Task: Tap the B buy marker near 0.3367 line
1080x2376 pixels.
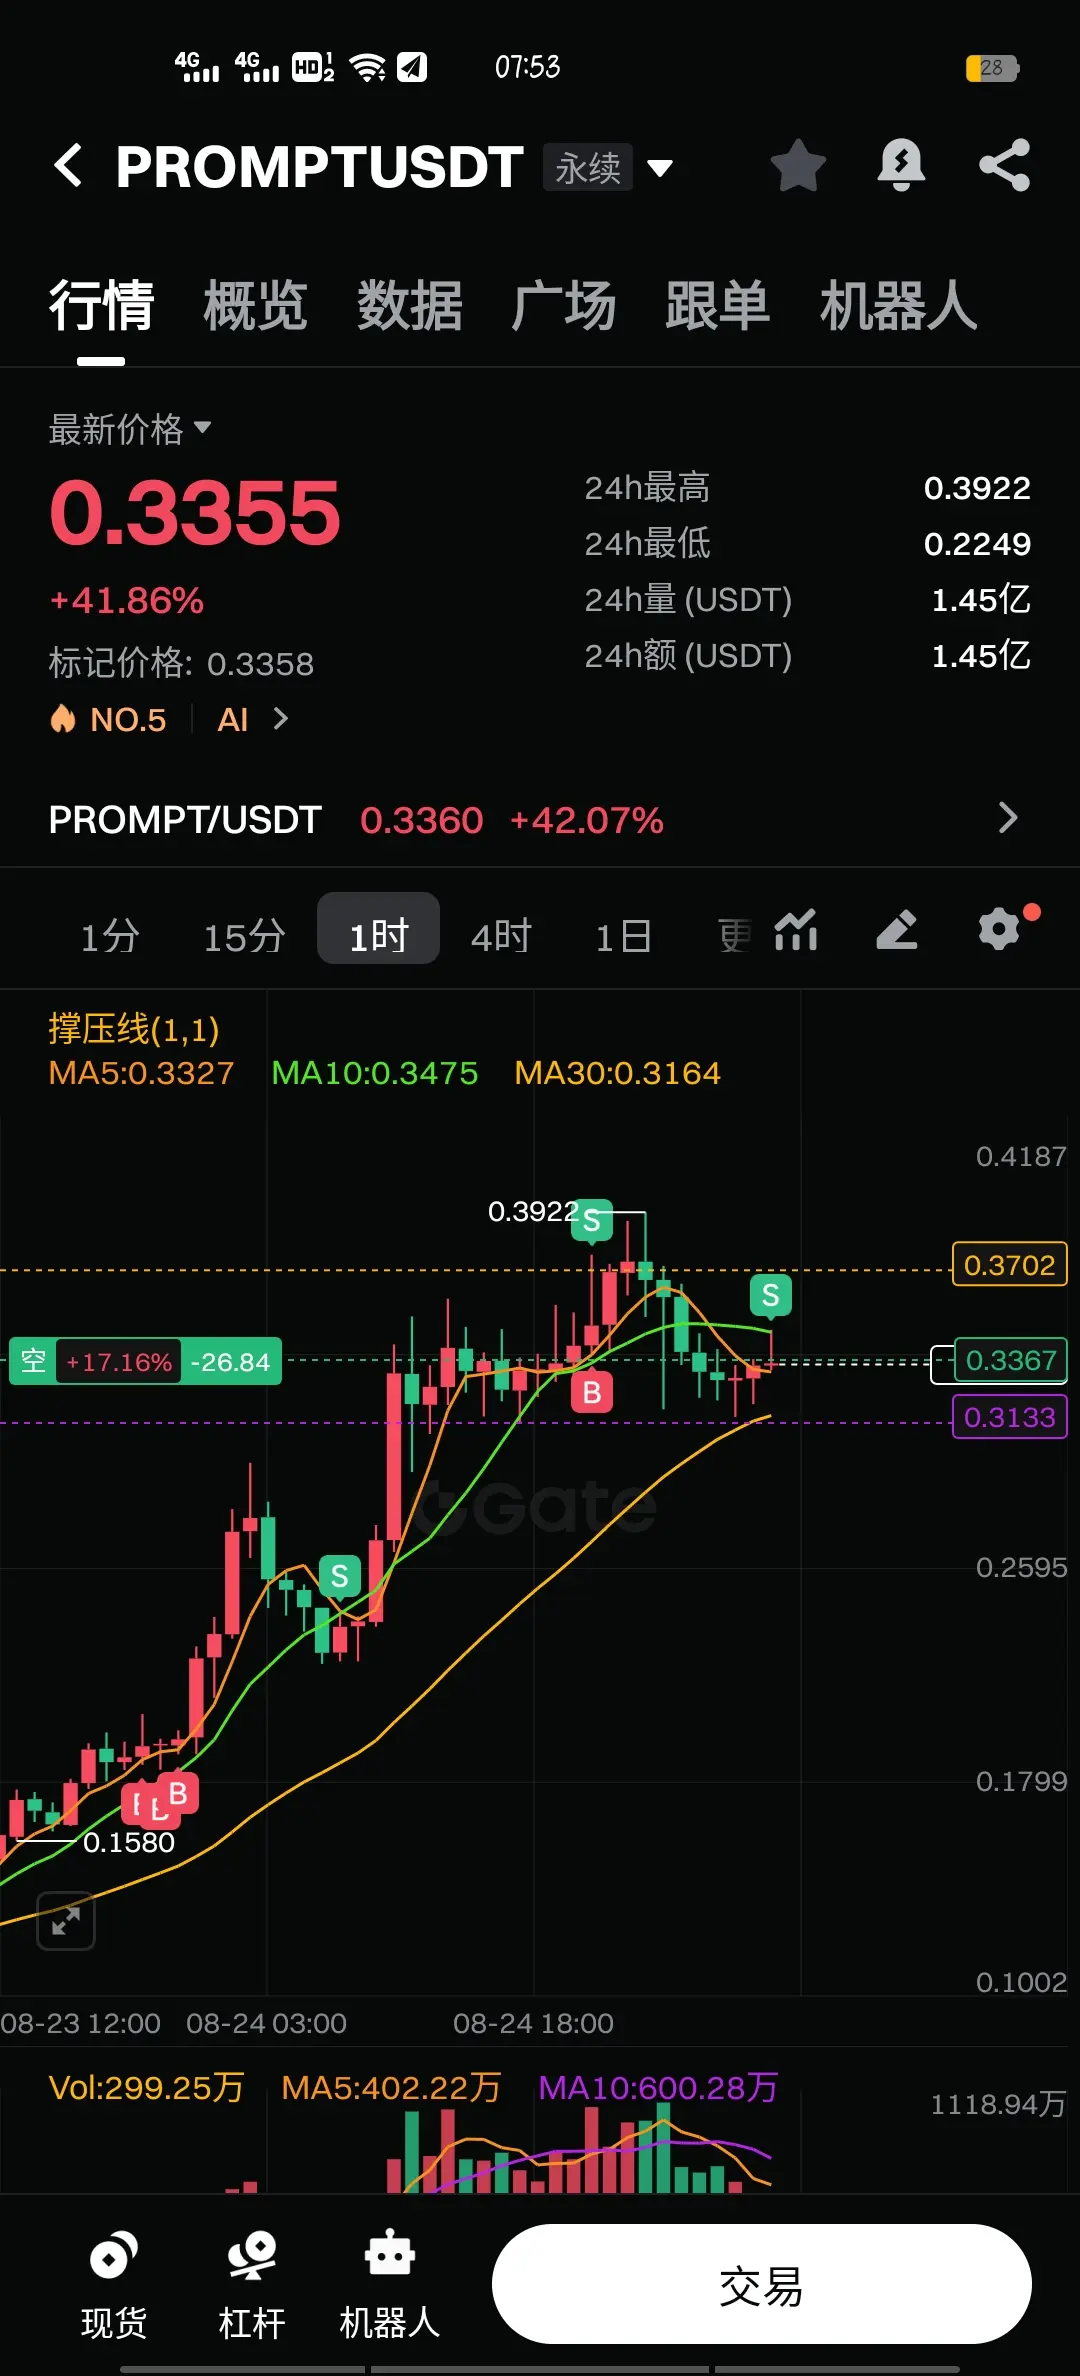Action: tap(592, 1392)
